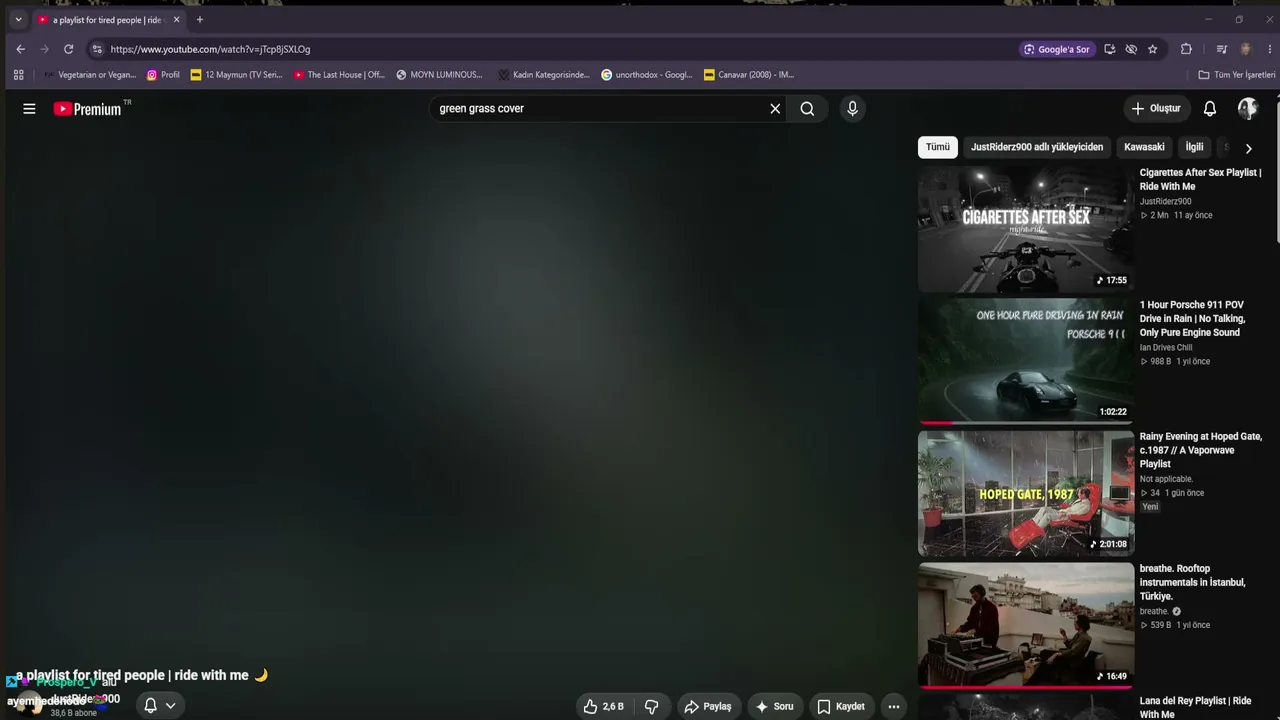Open Cigarettes After Sex playlist thumbnail
Image resolution: width=1280 pixels, height=720 pixels.
[1026, 229]
